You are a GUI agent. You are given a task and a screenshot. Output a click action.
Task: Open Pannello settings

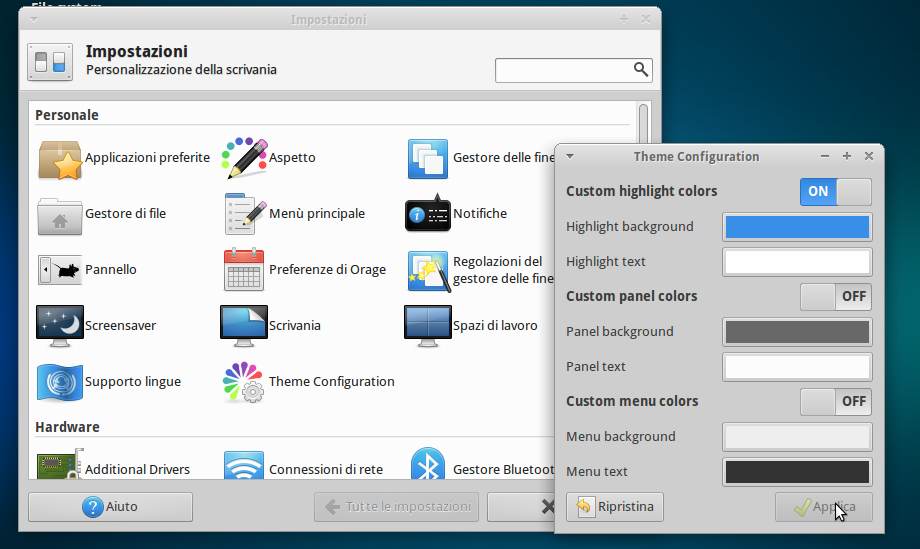coord(87,270)
